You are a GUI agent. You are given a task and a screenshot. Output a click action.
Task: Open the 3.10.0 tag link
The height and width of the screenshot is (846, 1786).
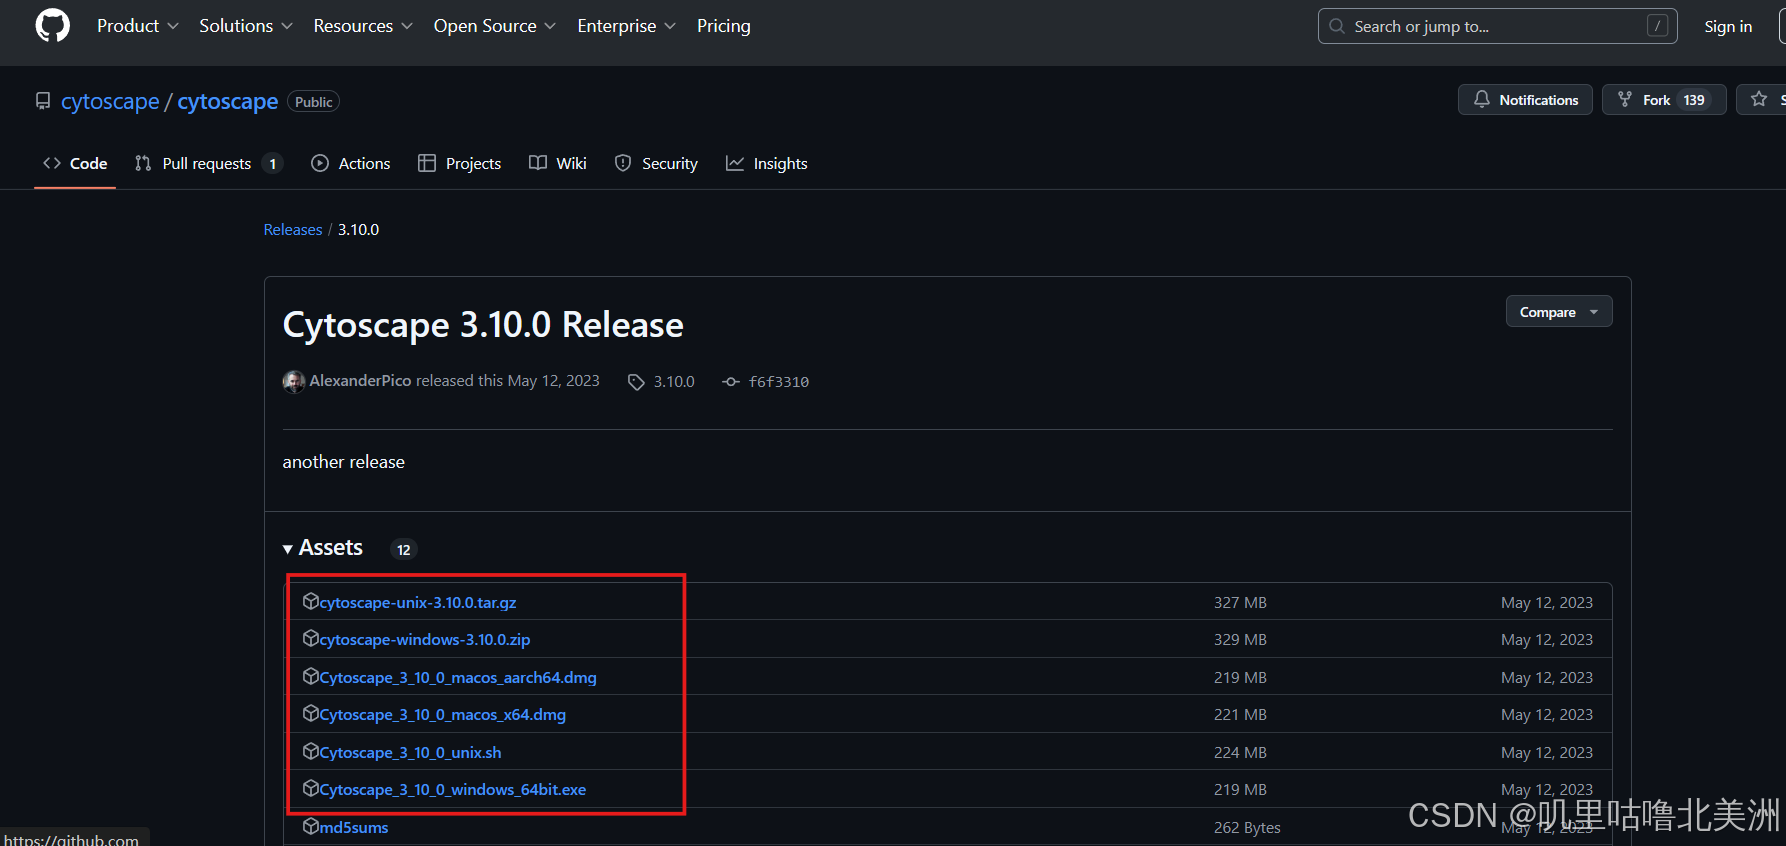[x=674, y=382]
